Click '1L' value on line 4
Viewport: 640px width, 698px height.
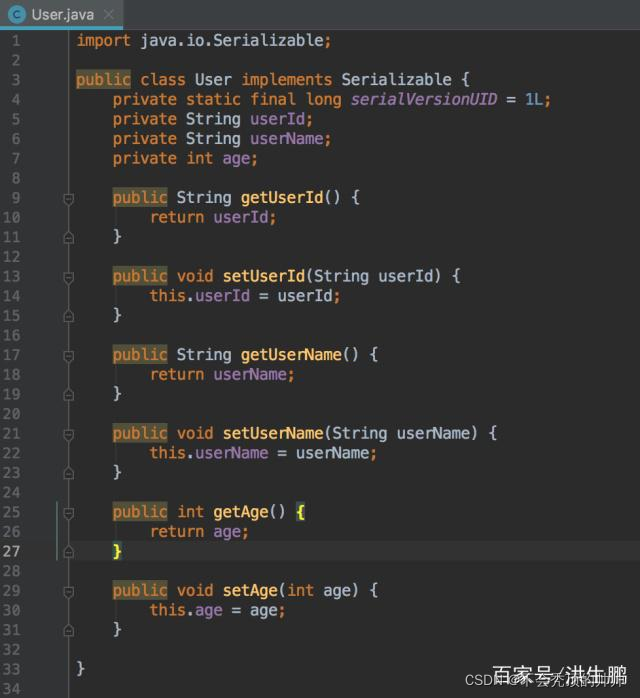(x=534, y=99)
